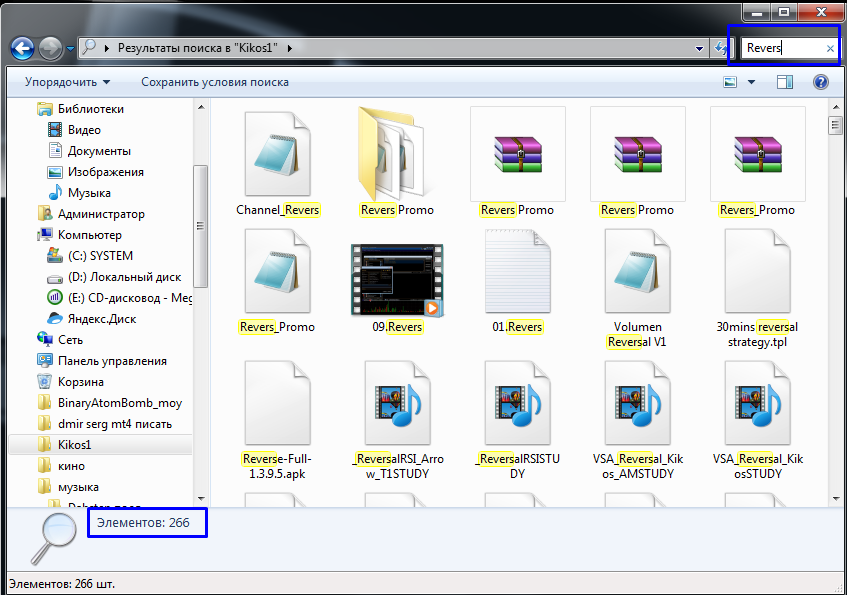
Task: Click inside the Revers search box
Action: (780, 48)
